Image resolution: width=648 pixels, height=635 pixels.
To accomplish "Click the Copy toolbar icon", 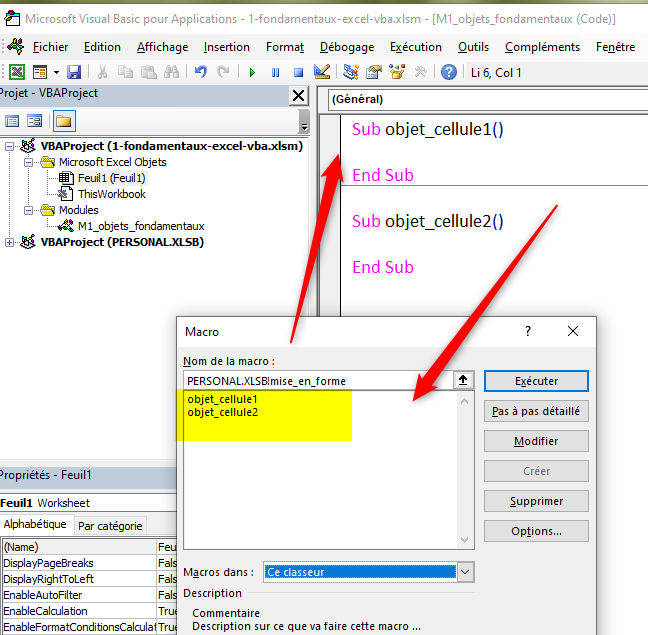I will (x=125, y=72).
